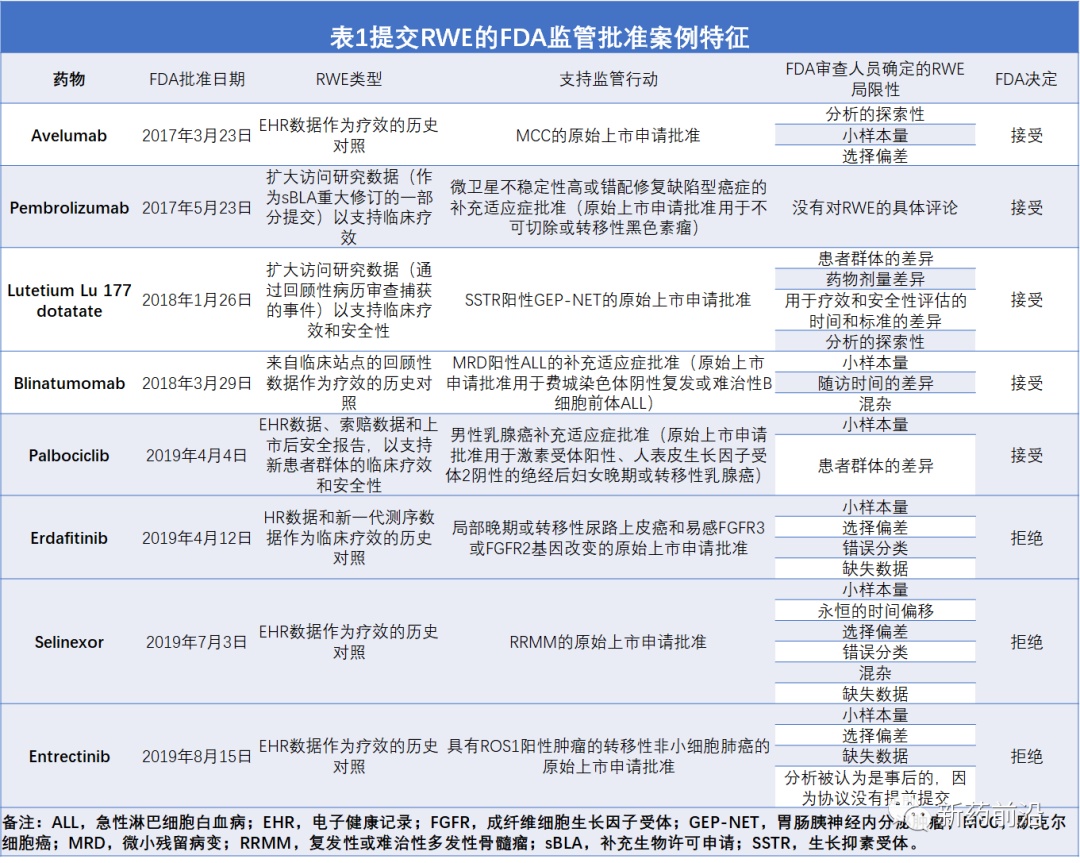Image resolution: width=1080 pixels, height=863 pixels.
Task: Select the cell starting "局部晚期或转移性尿路上皮癌"
Action: coord(608,538)
